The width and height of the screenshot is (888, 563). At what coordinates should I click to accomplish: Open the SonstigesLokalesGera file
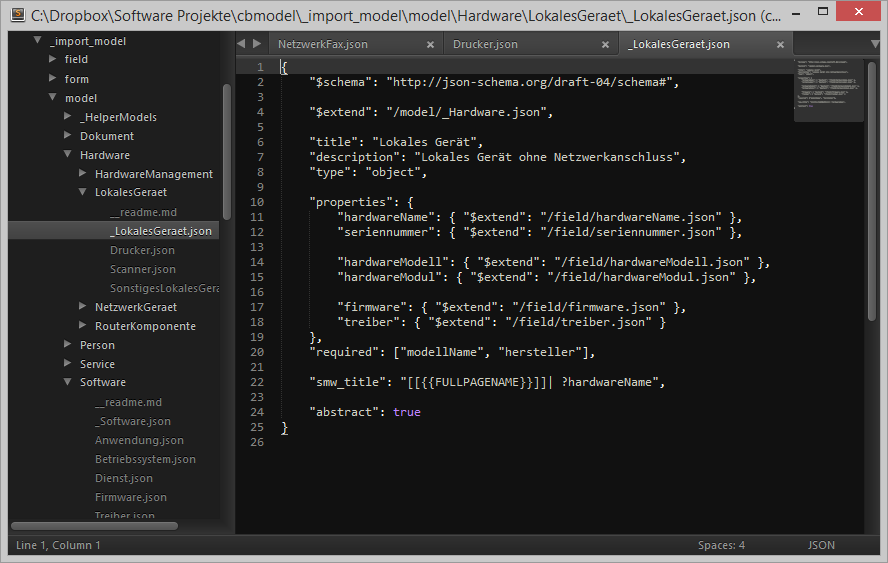pos(164,288)
